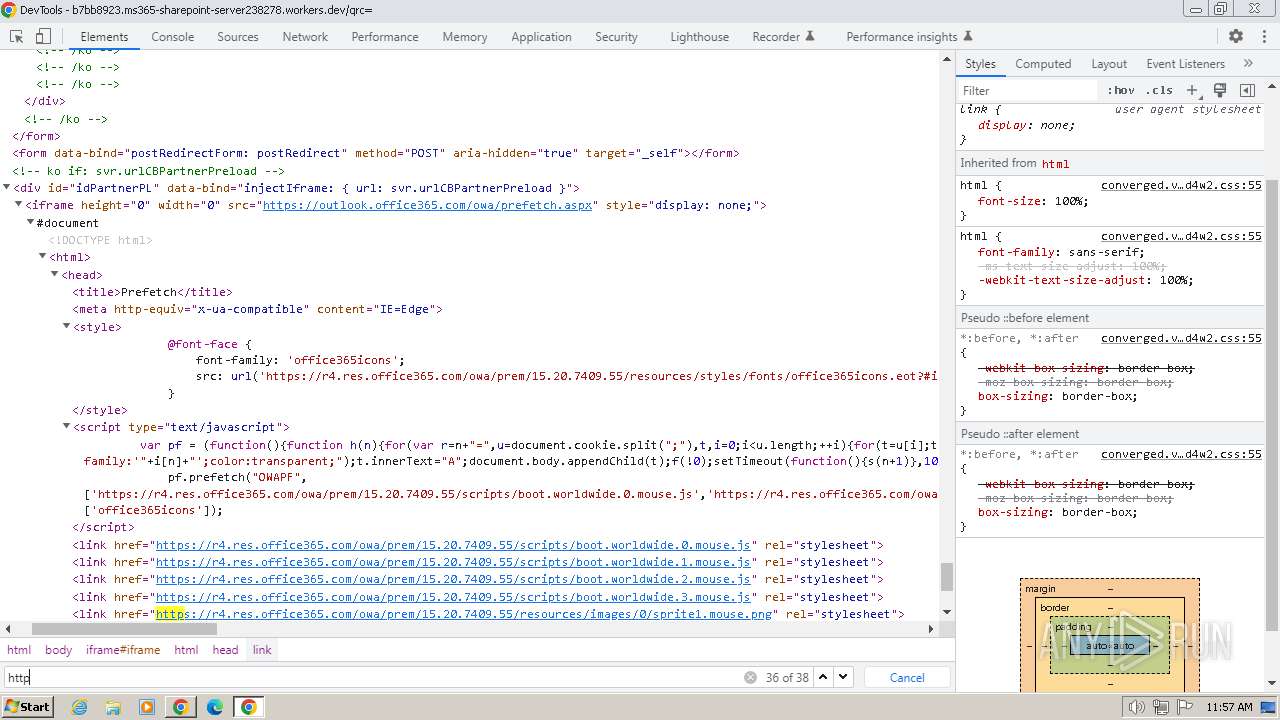Collapse the html node inside the iframe
The image size is (1280, 720).
tap(43, 256)
